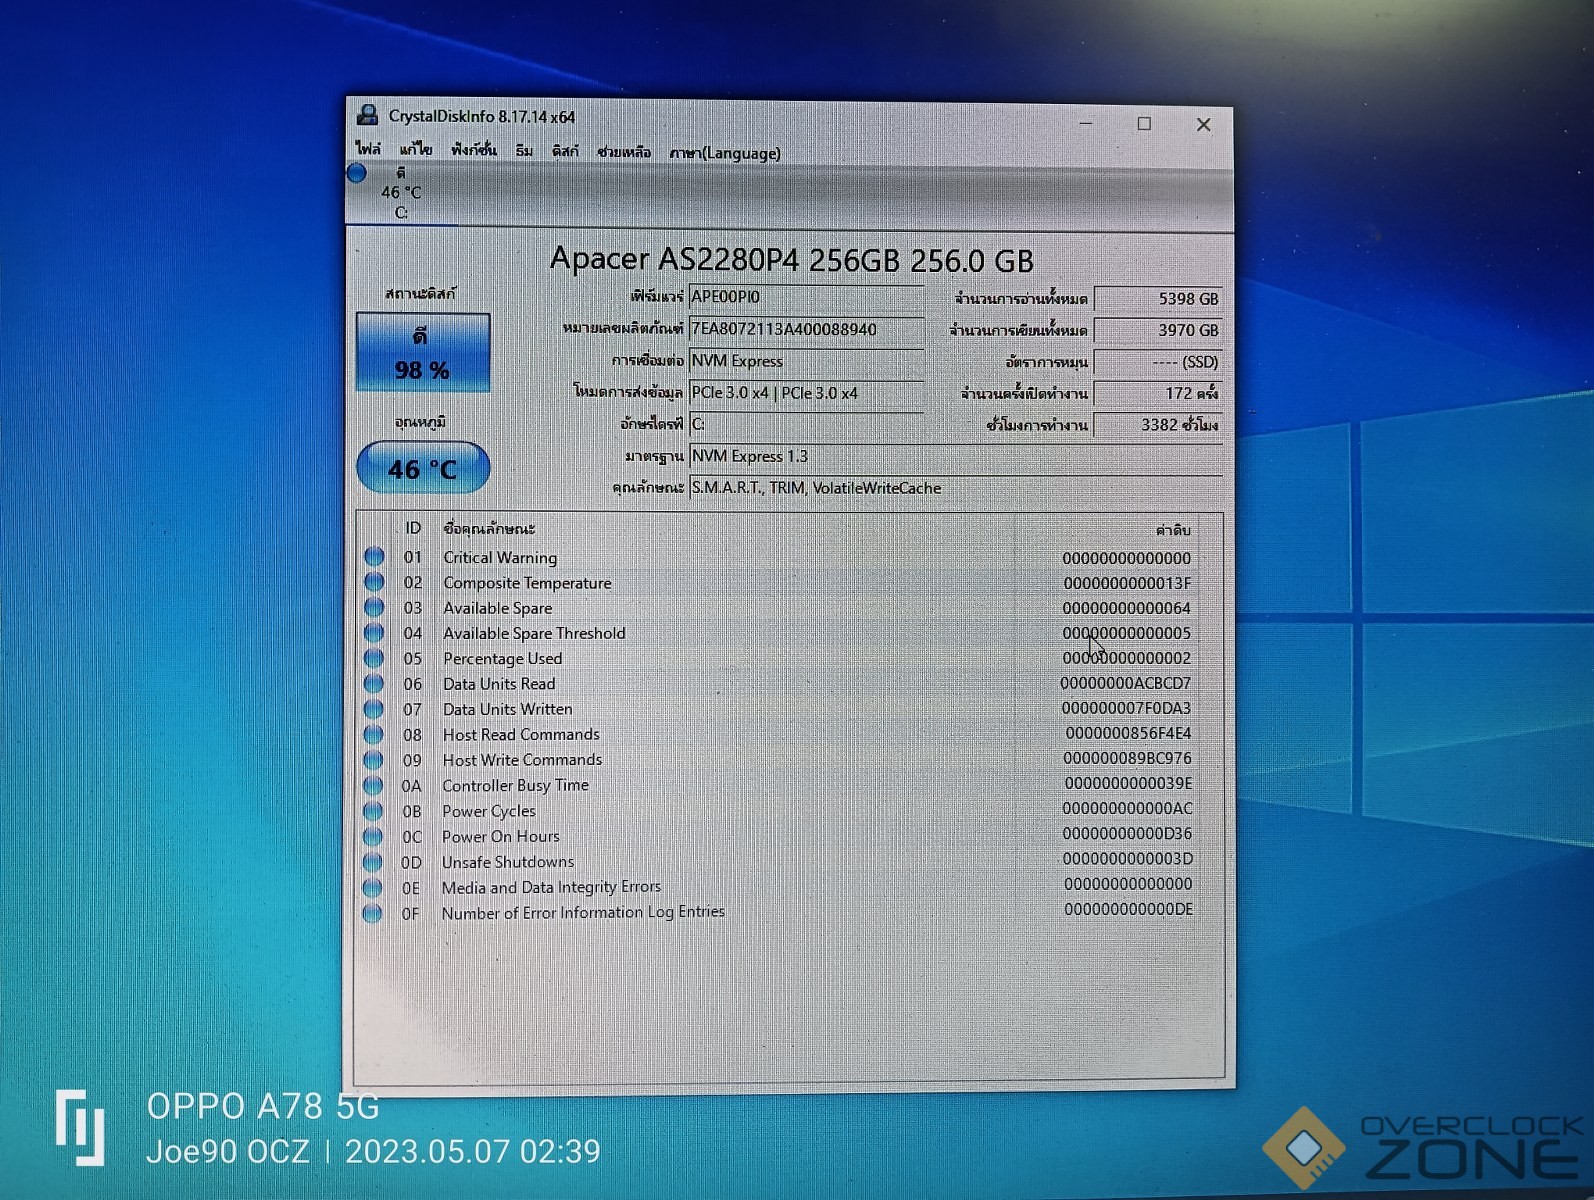Click the ID column header

(x=413, y=528)
